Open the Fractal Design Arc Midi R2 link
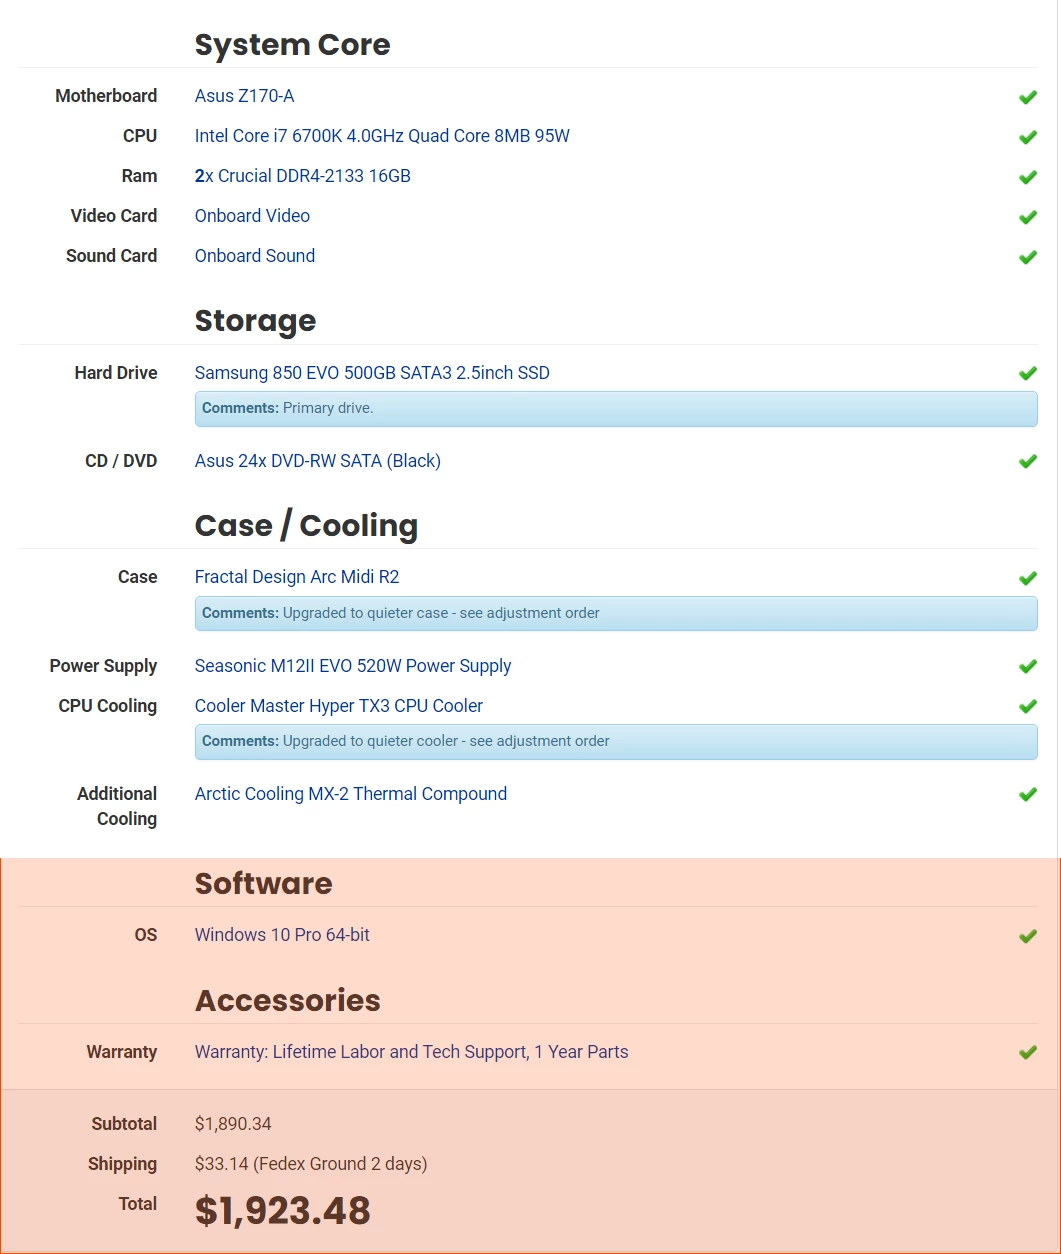Screen dimensions: 1061x1254 (x=297, y=577)
